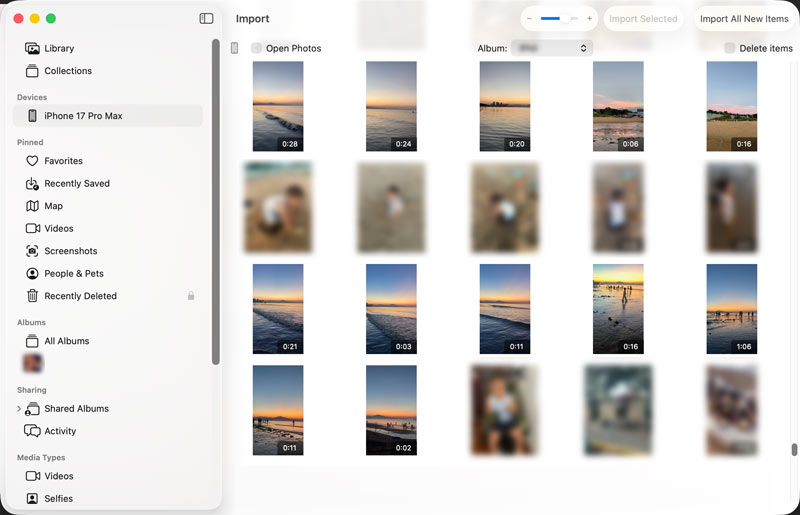
Task: Click the lock icon beside Recently Deleted
Action: point(191,296)
